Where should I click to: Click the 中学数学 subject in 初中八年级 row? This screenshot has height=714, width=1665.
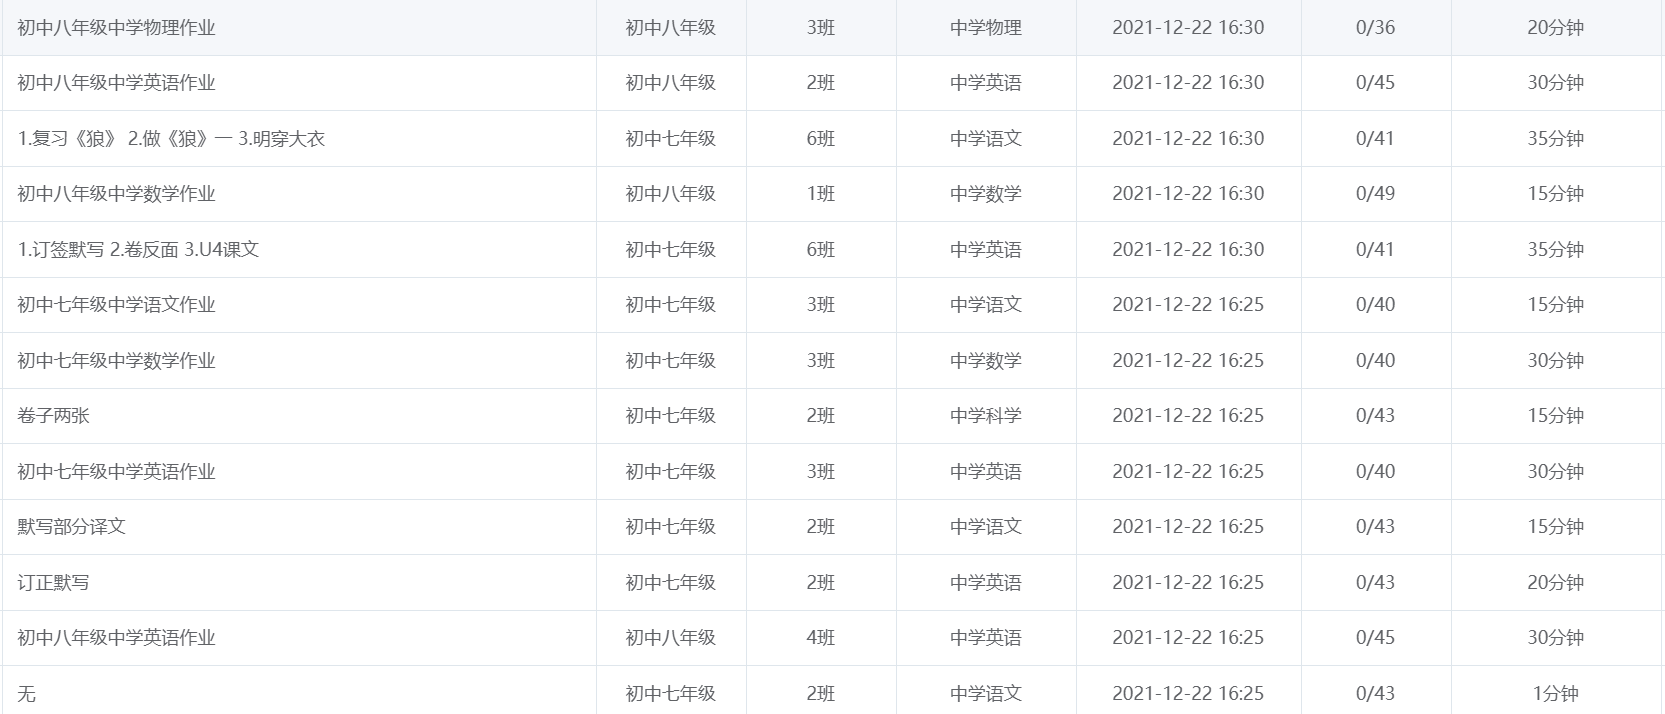(985, 194)
